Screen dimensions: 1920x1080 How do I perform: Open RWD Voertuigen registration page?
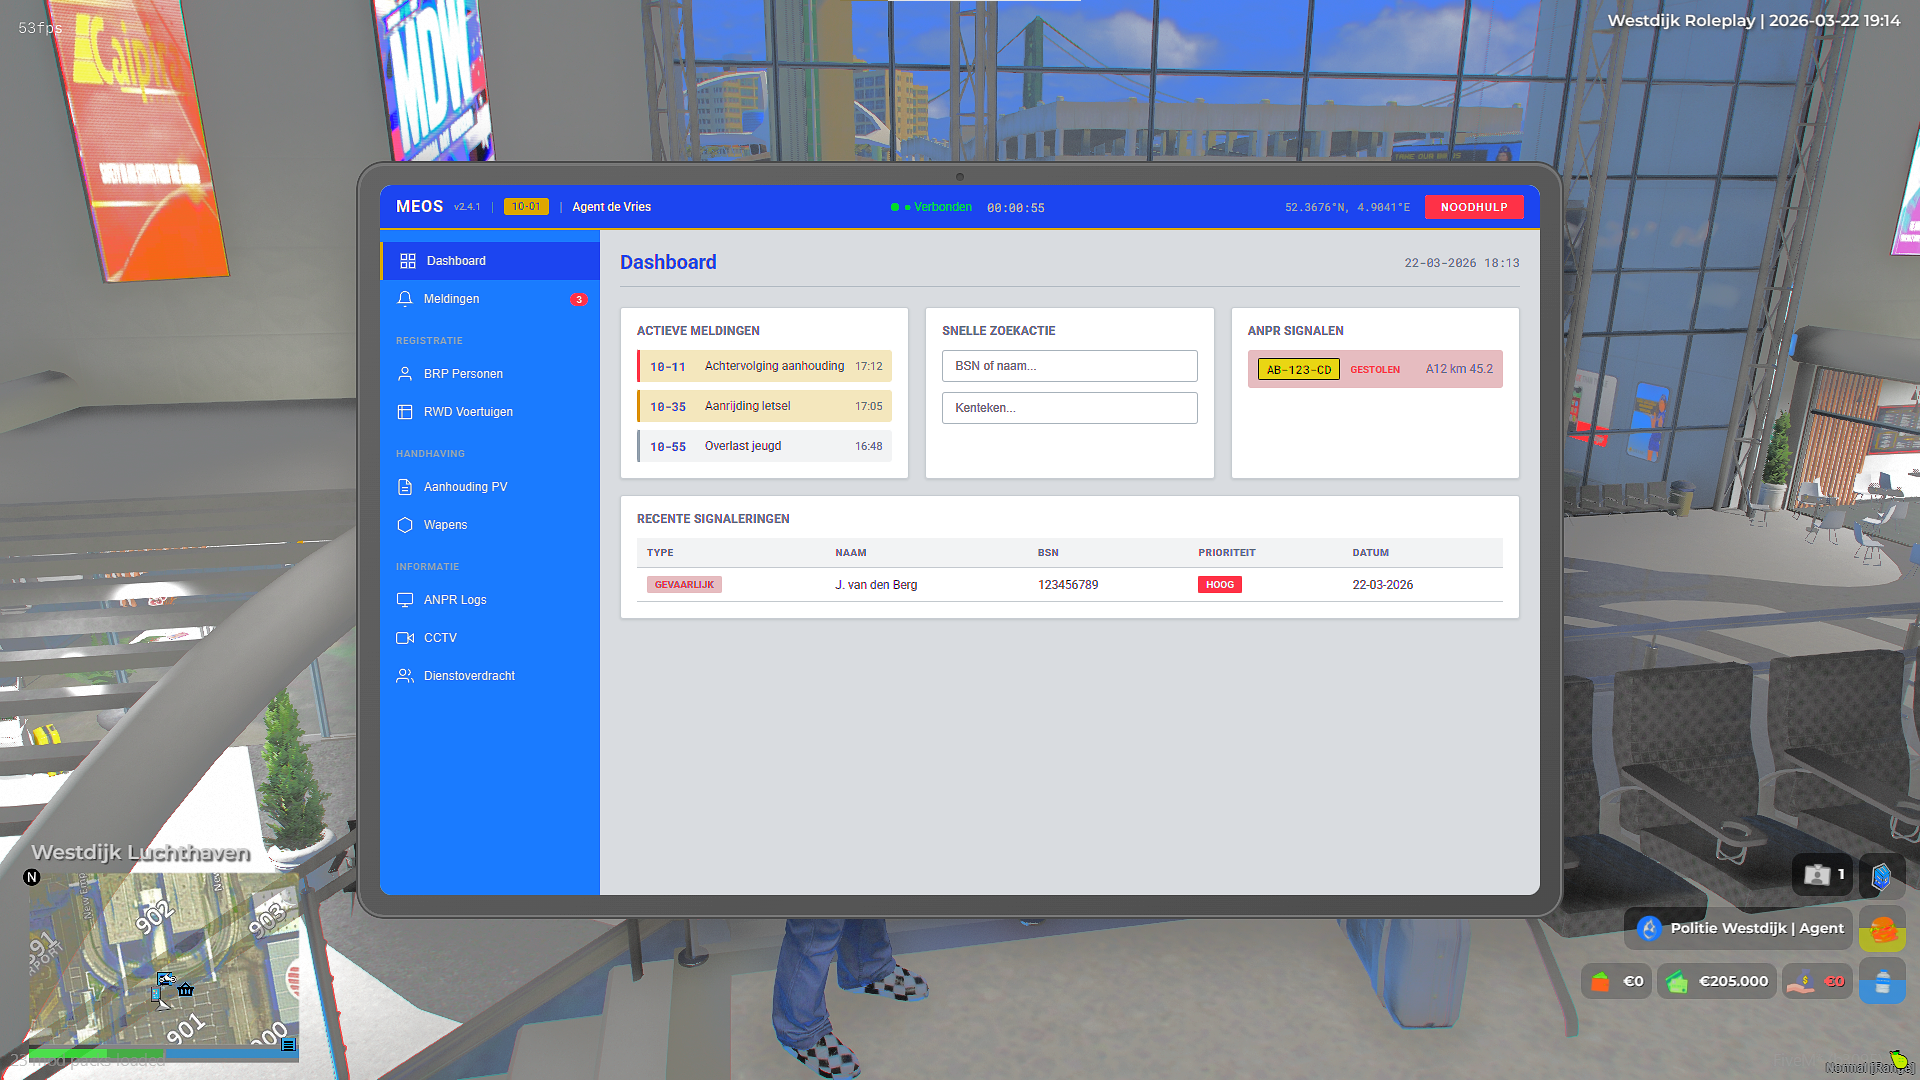click(468, 411)
